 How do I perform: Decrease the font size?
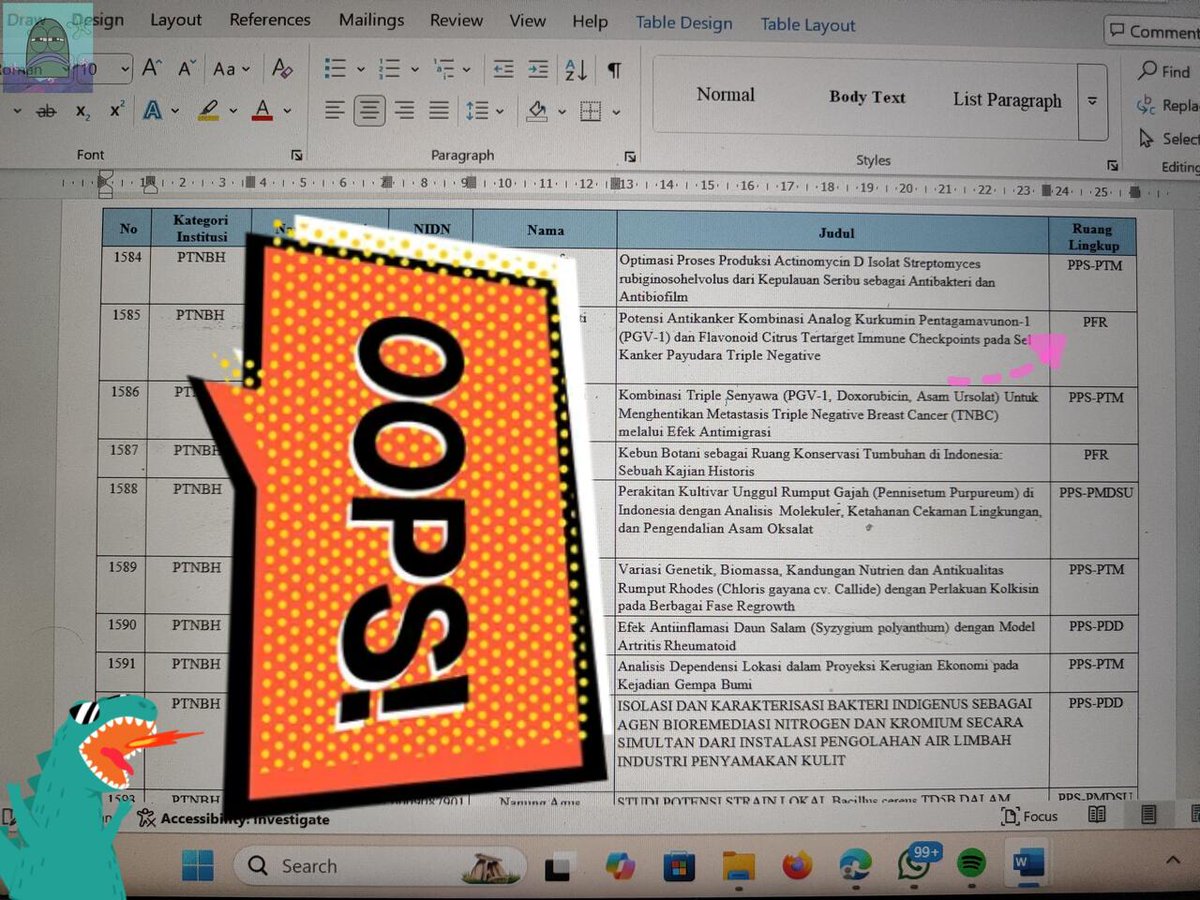point(187,68)
